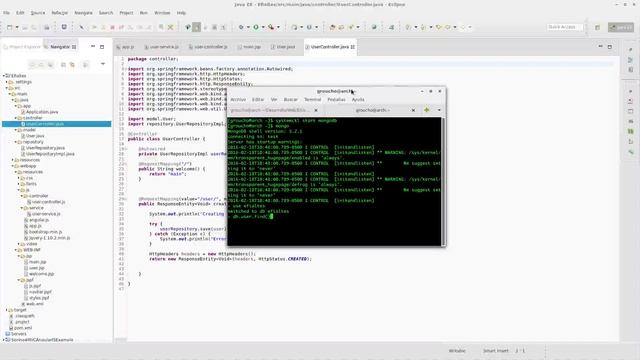Select UserRepository.java in the tree
The width and height of the screenshot is (640, 360).
coord(42,148)
